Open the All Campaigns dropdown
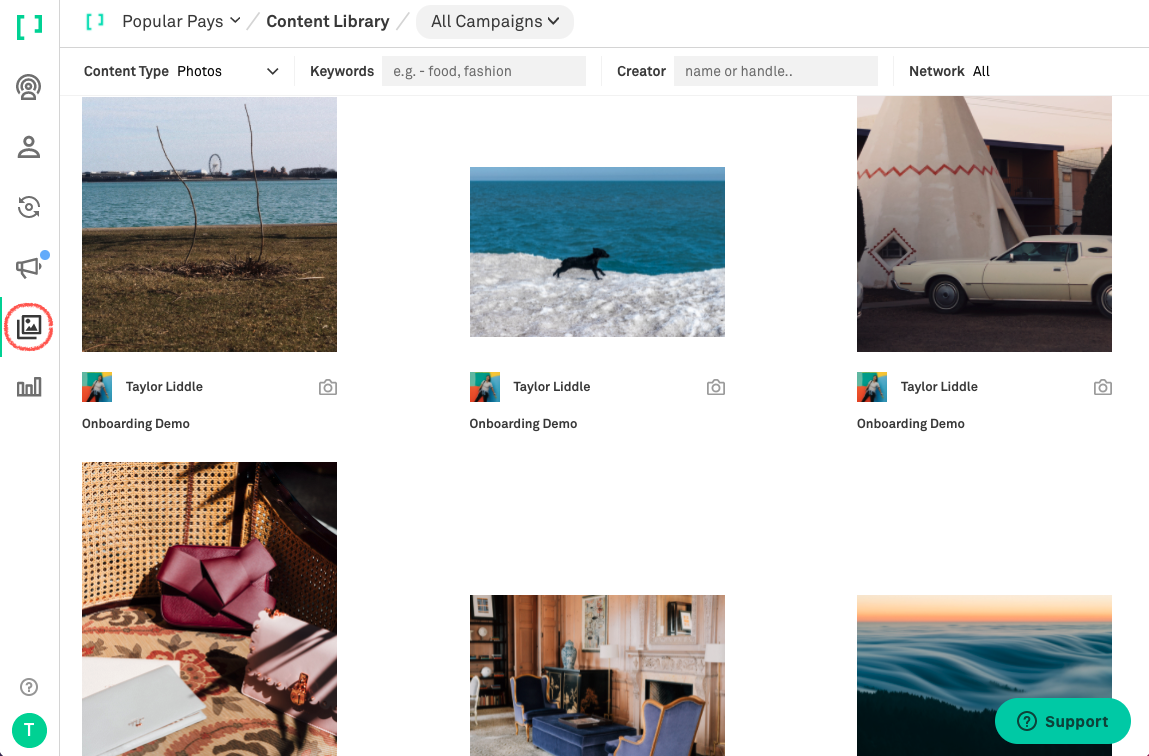This screenshot has width=1149, height=756. [494, 21]
